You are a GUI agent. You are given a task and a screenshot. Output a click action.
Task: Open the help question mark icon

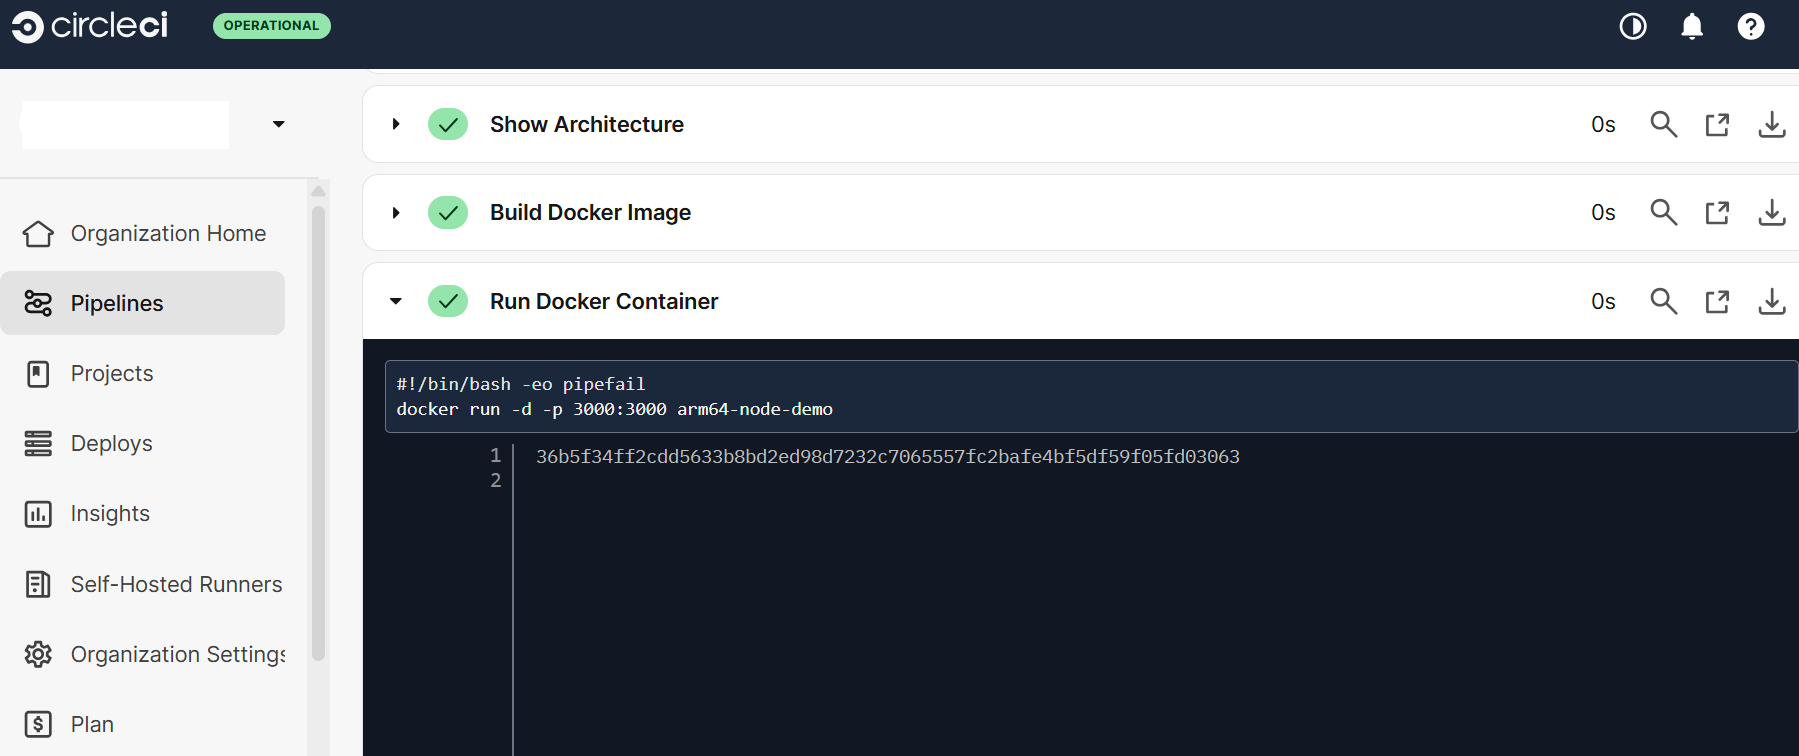[x=1751, y=26]
